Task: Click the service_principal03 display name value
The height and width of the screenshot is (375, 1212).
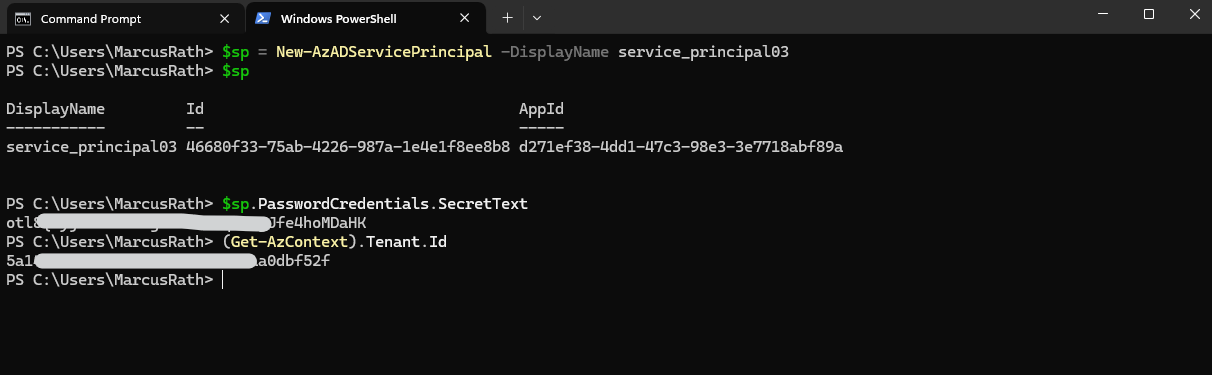Action: [92, 147]
